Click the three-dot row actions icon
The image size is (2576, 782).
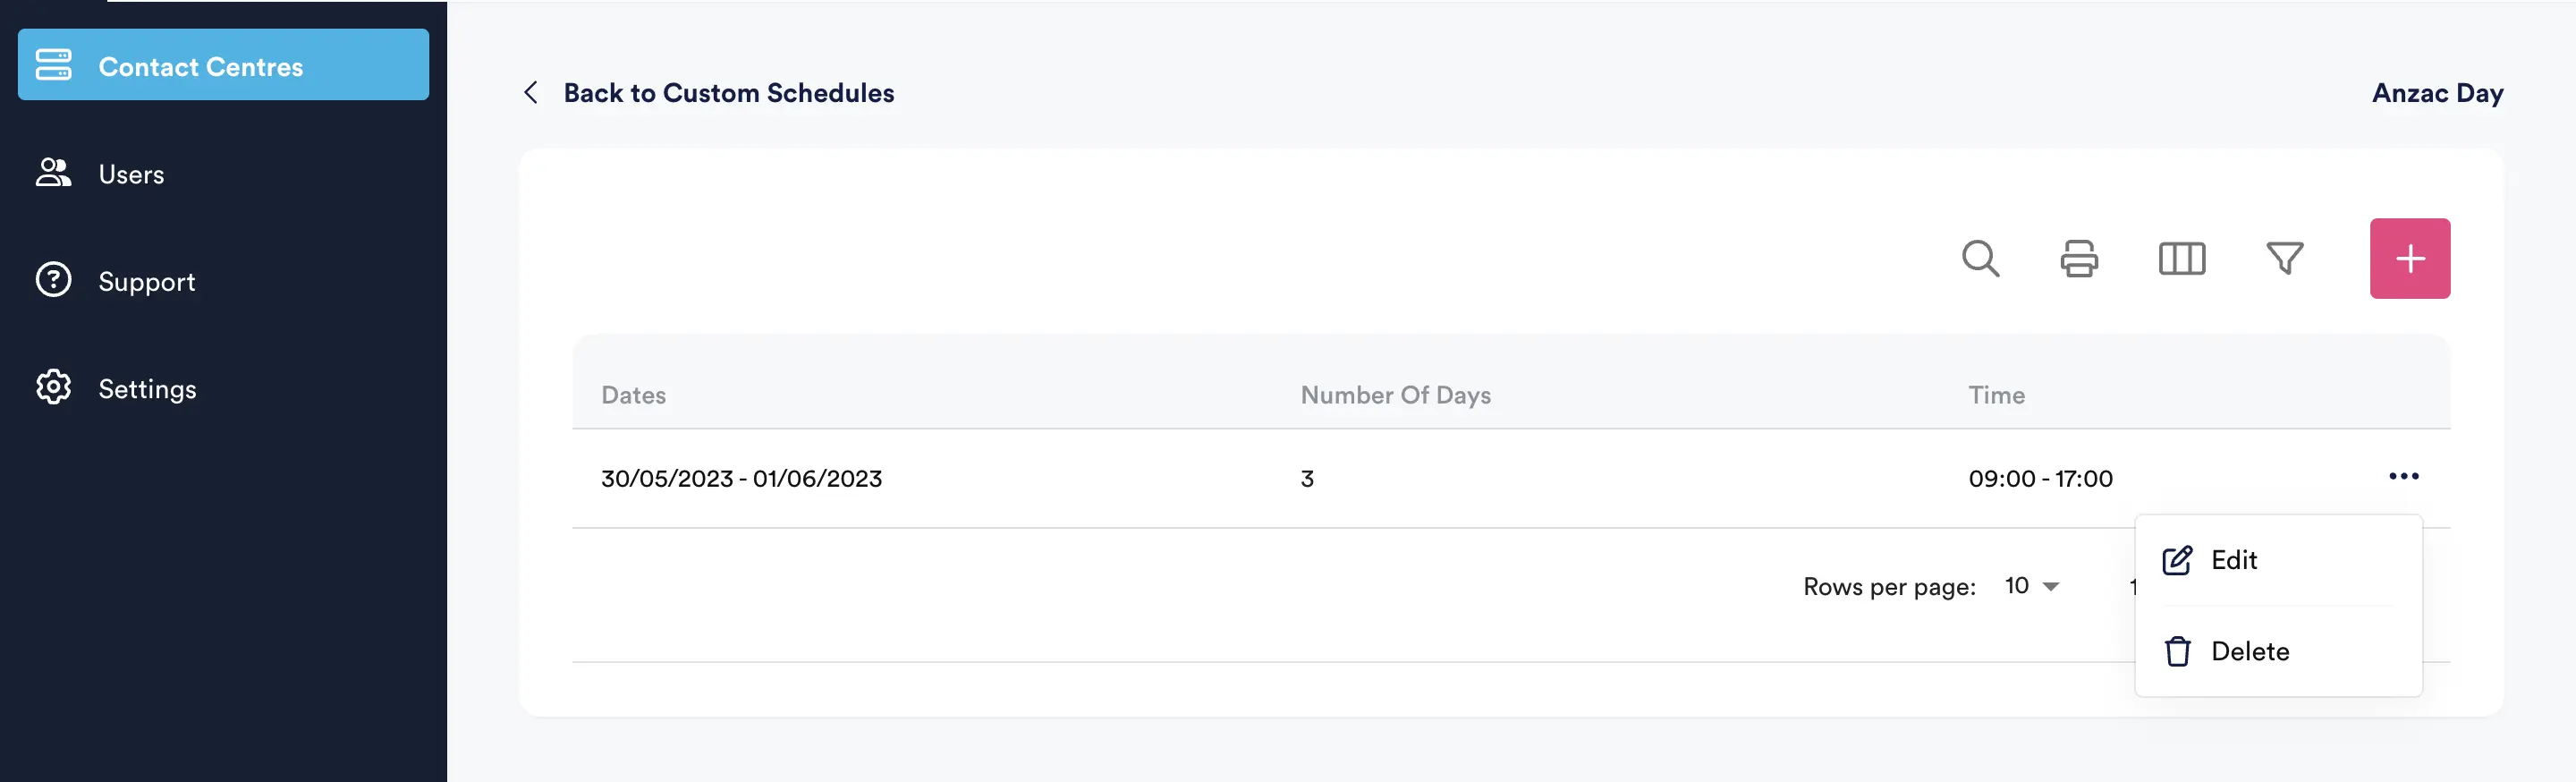2403,476
